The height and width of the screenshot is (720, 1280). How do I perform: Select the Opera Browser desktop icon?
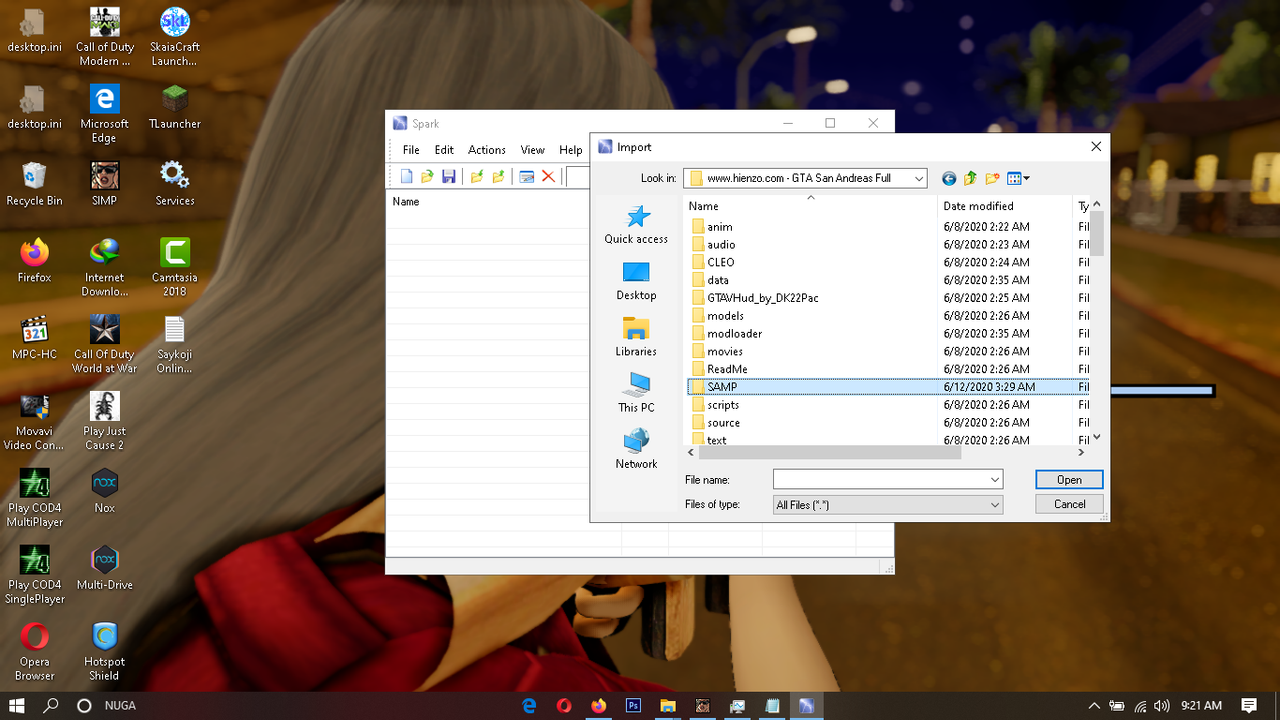[34, 652]
